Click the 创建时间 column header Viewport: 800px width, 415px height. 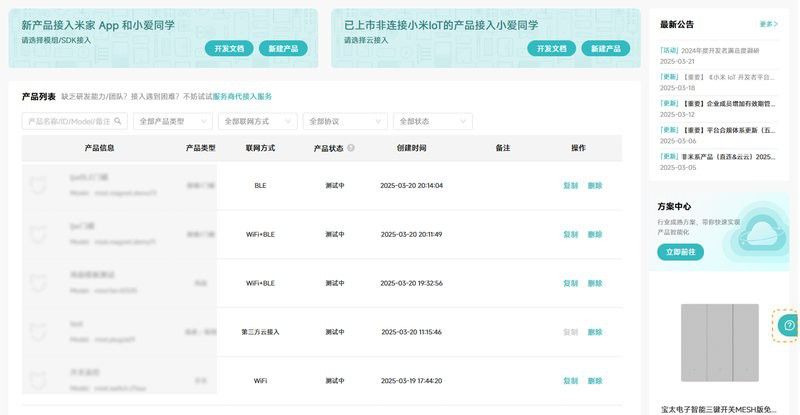tap(411, 148)
